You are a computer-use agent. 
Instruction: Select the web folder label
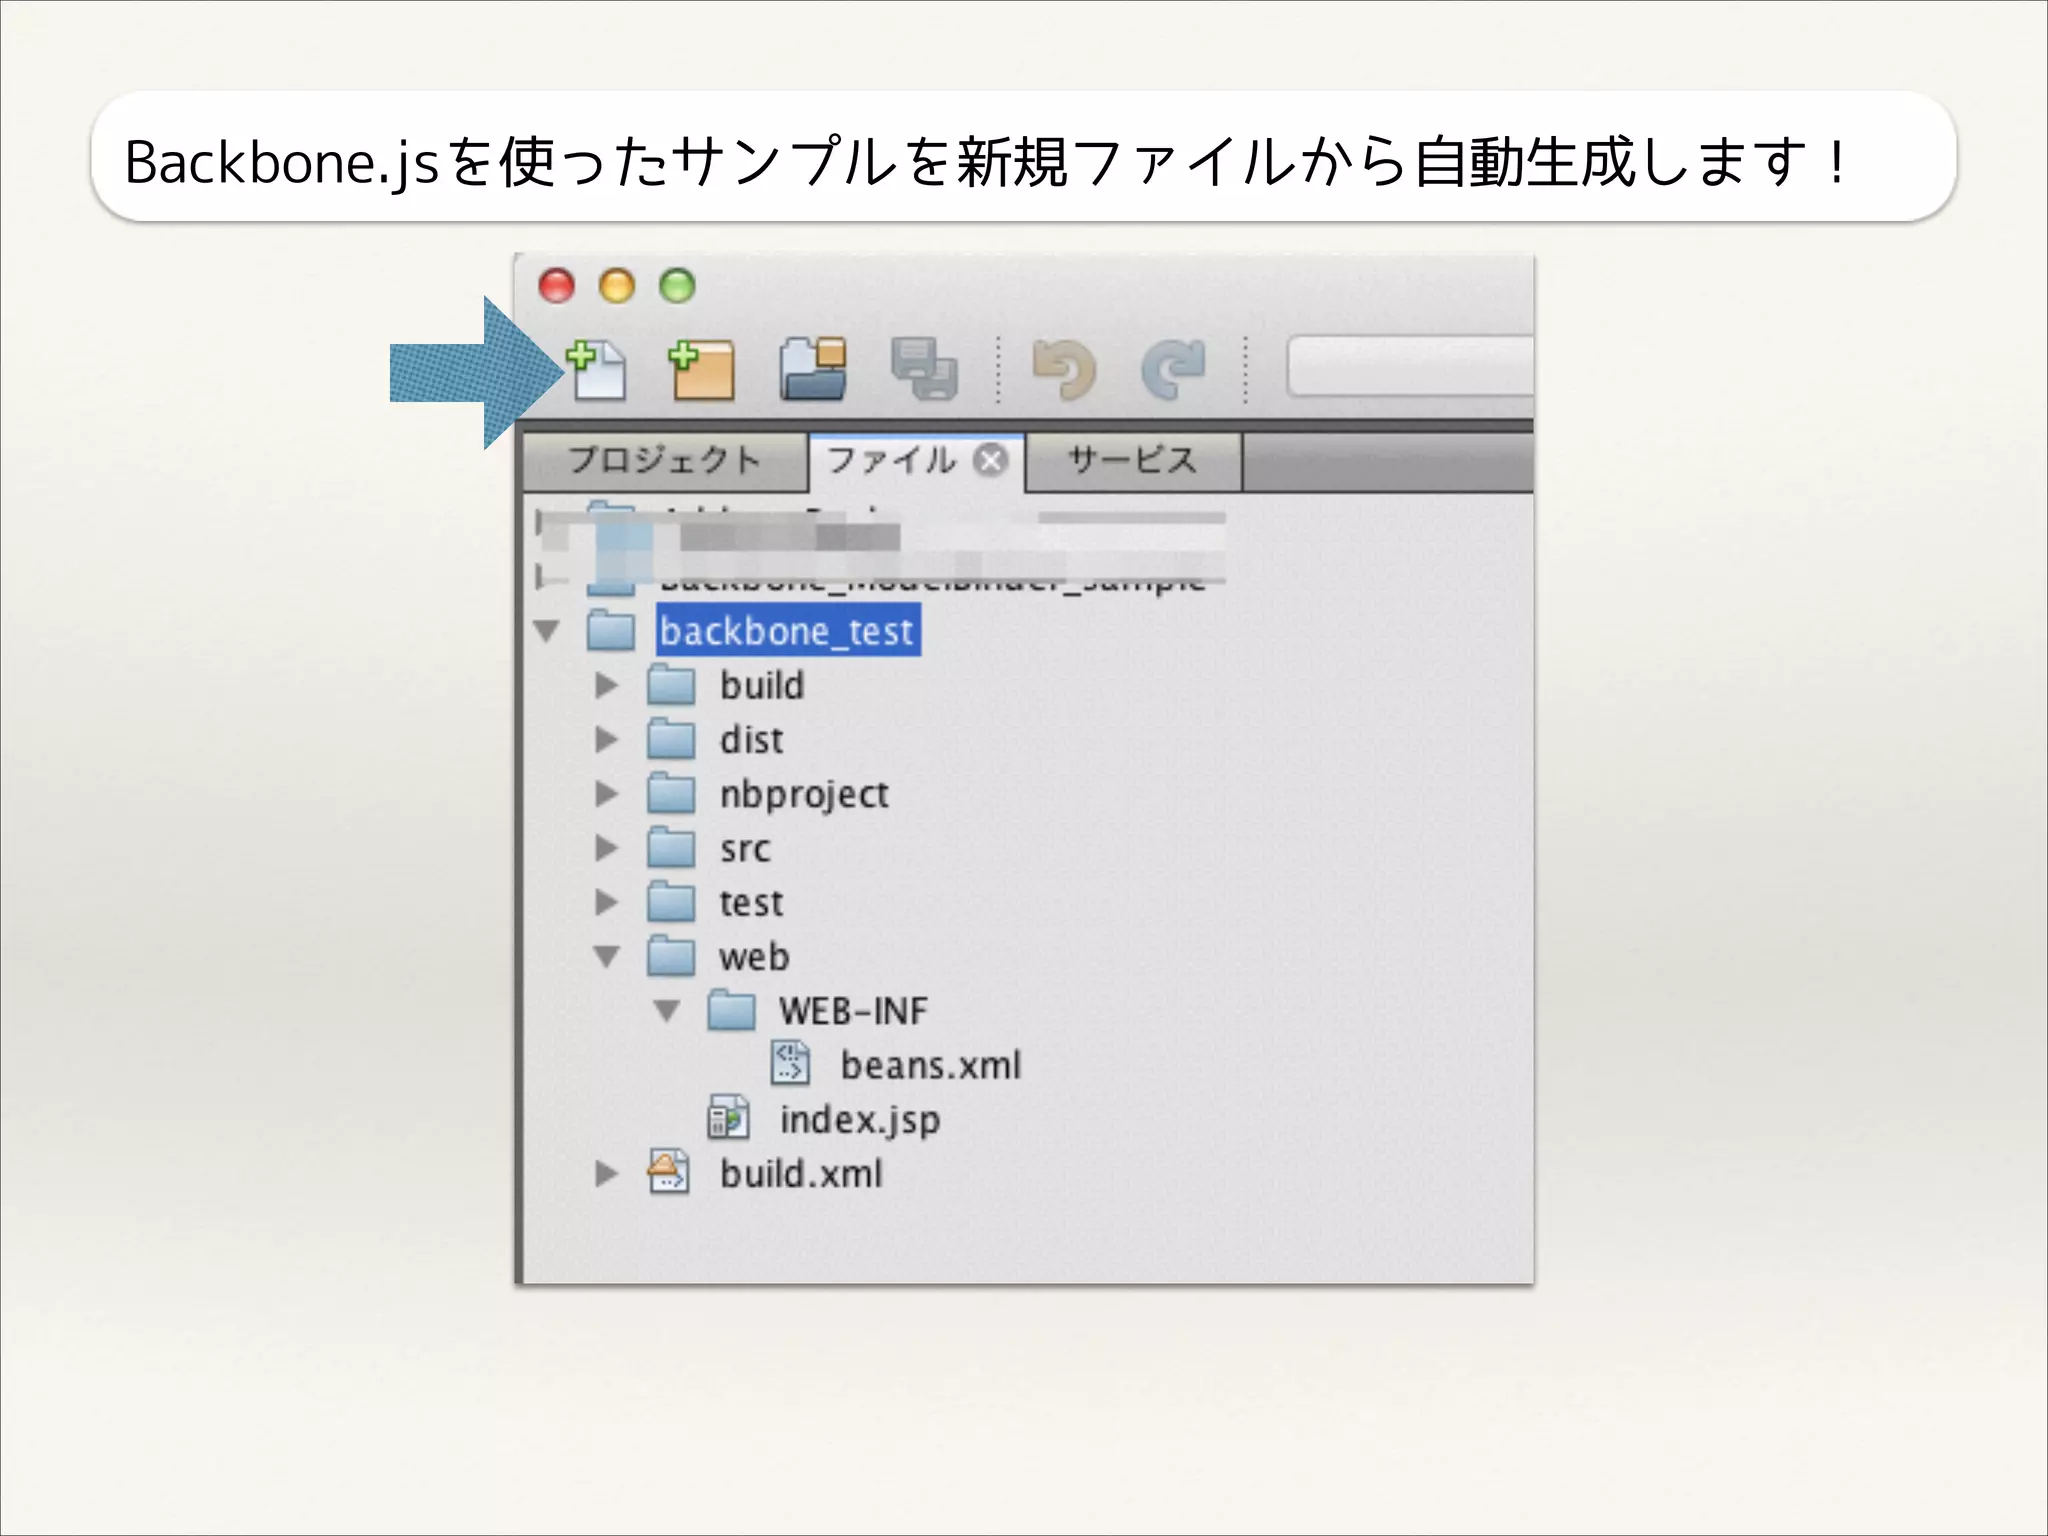754,957
